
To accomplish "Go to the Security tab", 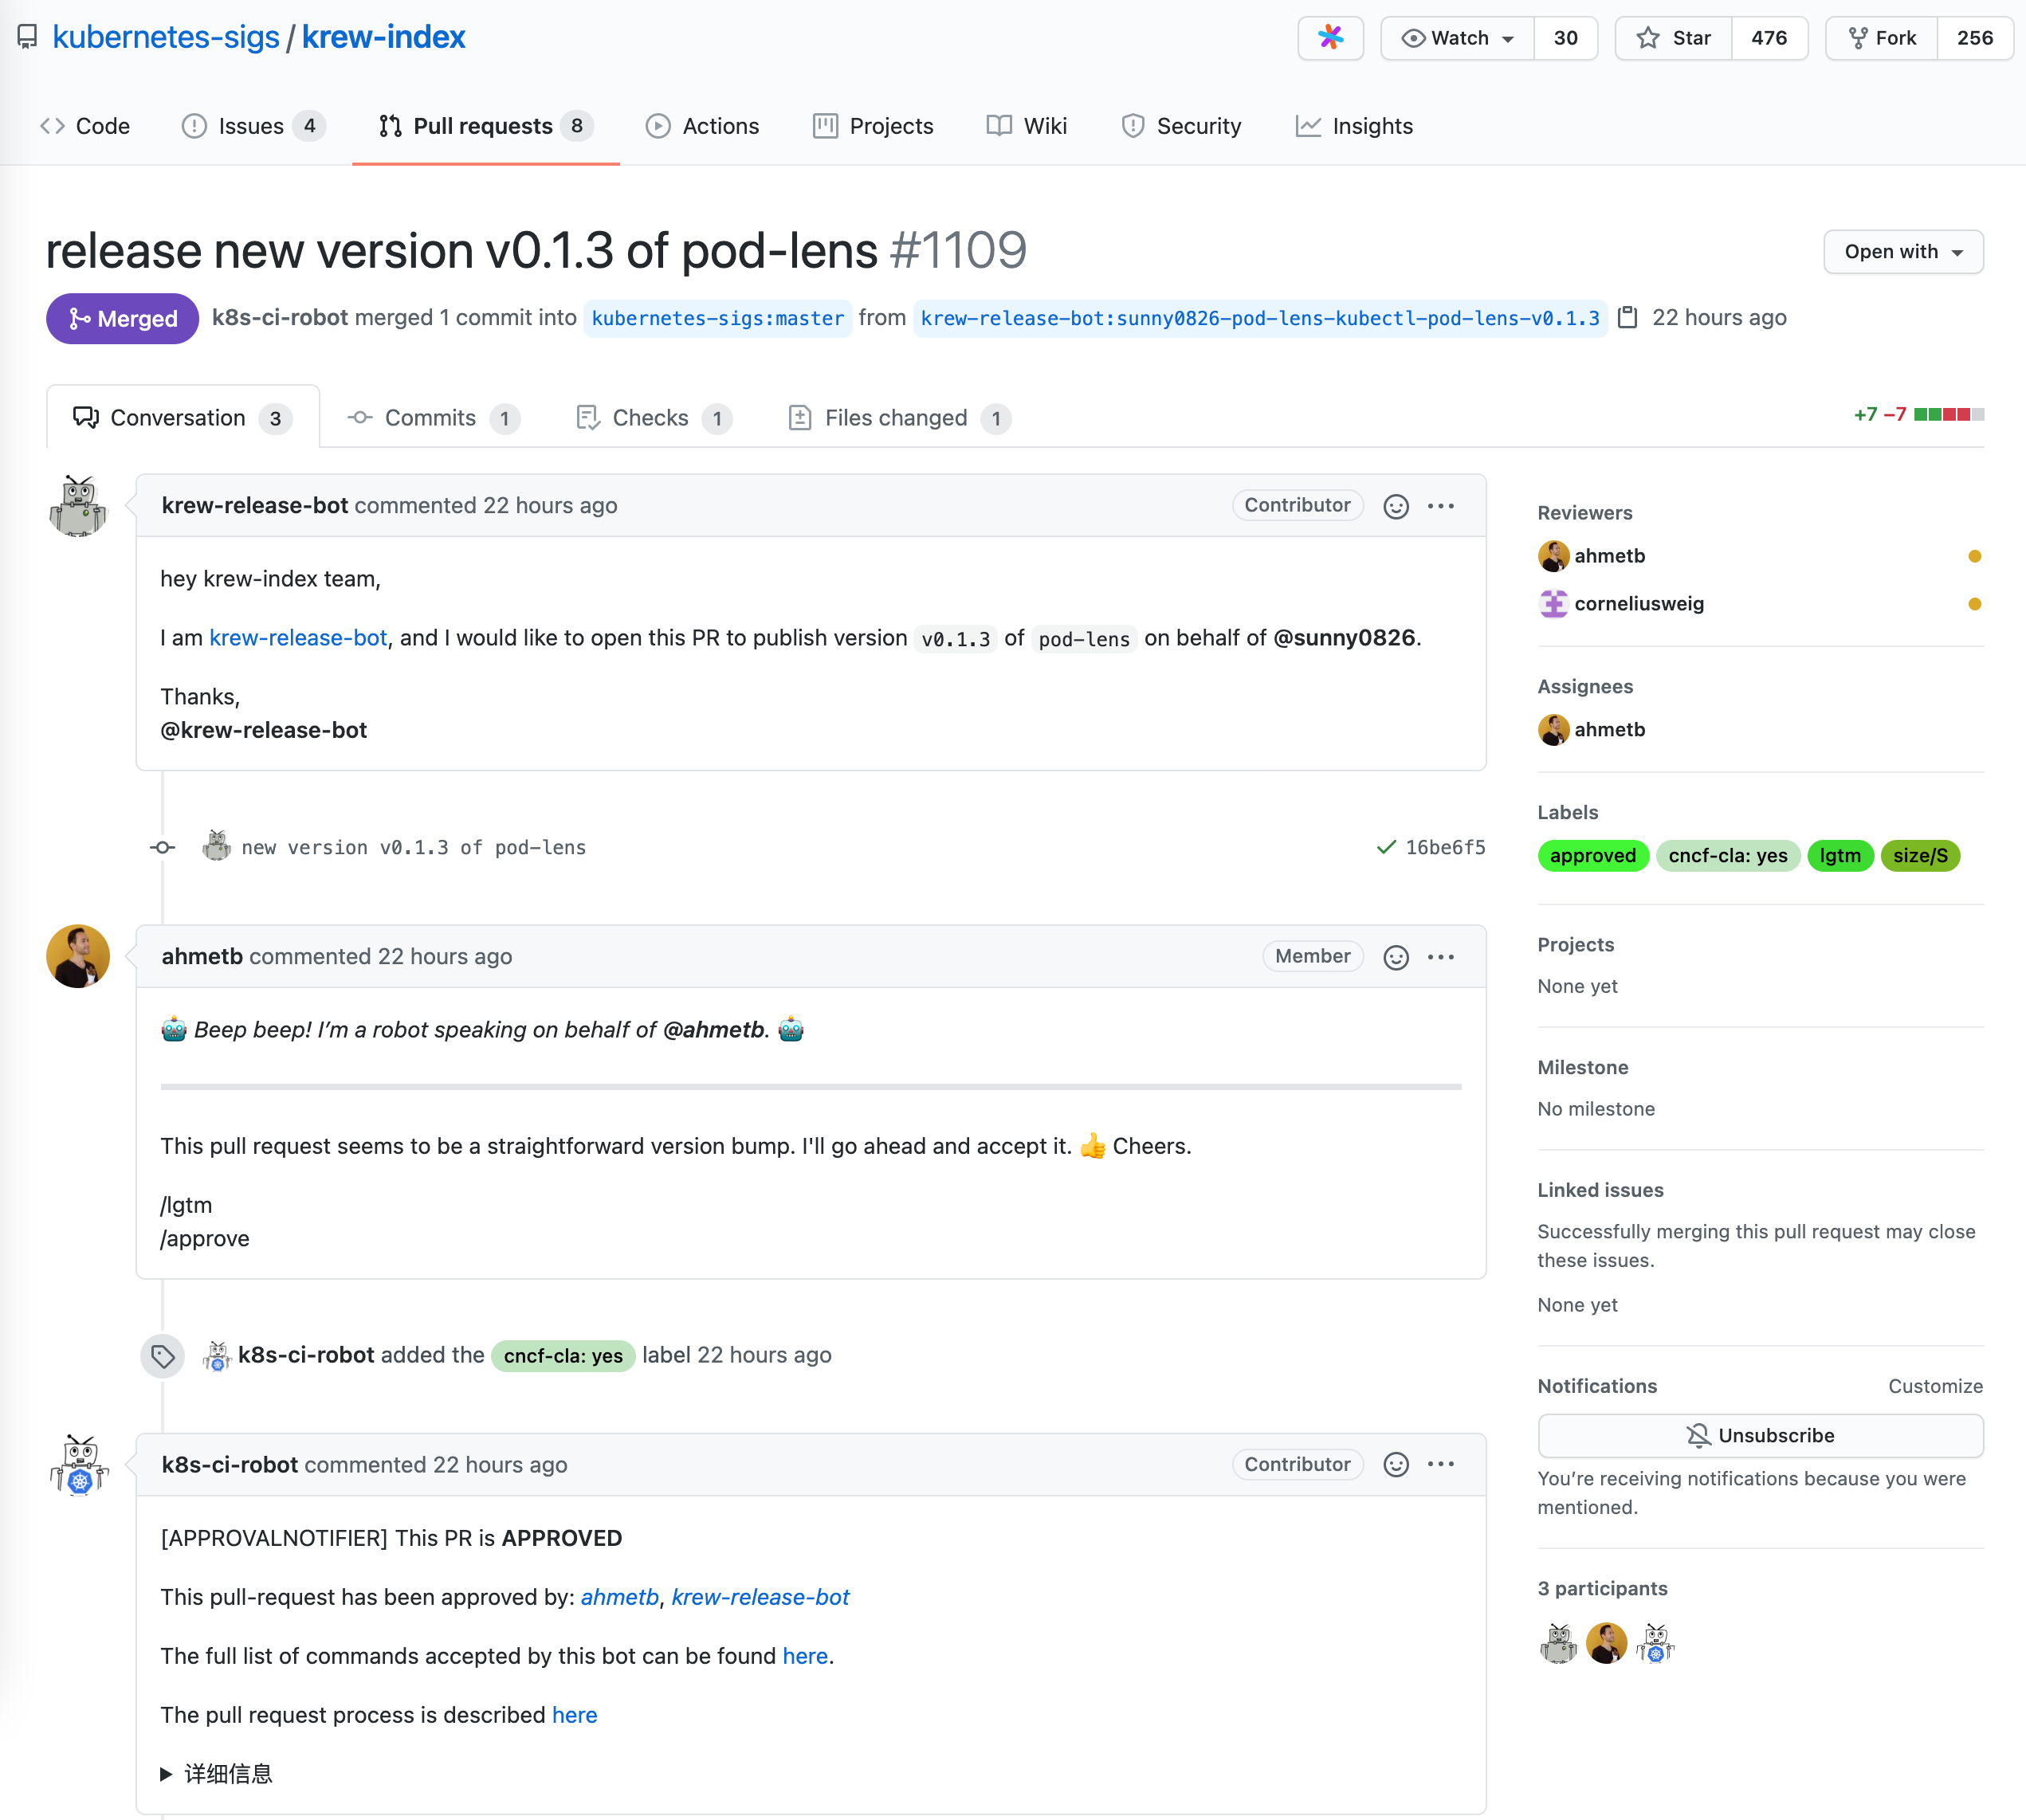I will (1181, 126).
